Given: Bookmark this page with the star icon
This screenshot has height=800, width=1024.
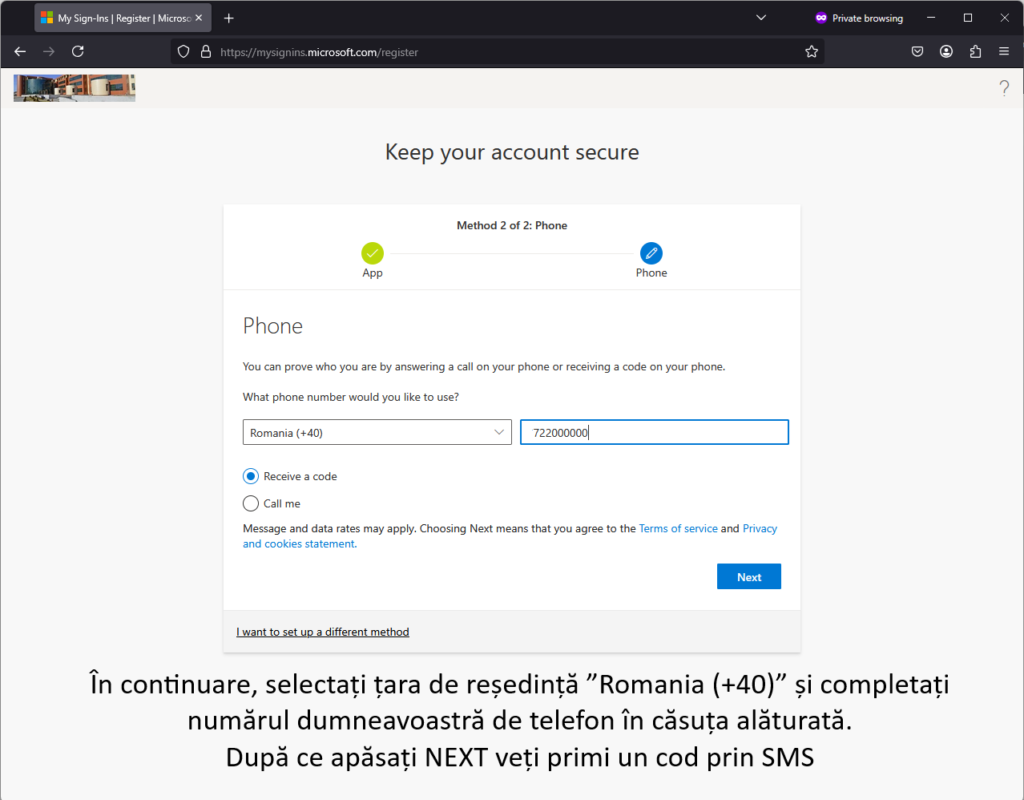Looking at the screenshot, I should [x=811, y=52].
